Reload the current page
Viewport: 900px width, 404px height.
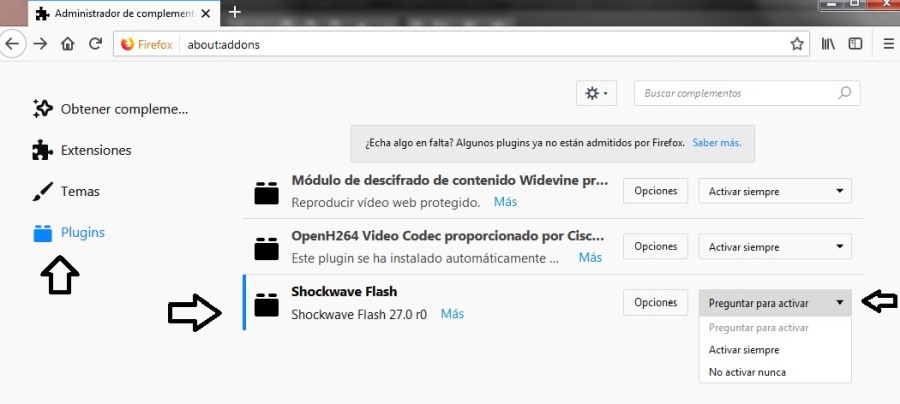click(95, 44)
